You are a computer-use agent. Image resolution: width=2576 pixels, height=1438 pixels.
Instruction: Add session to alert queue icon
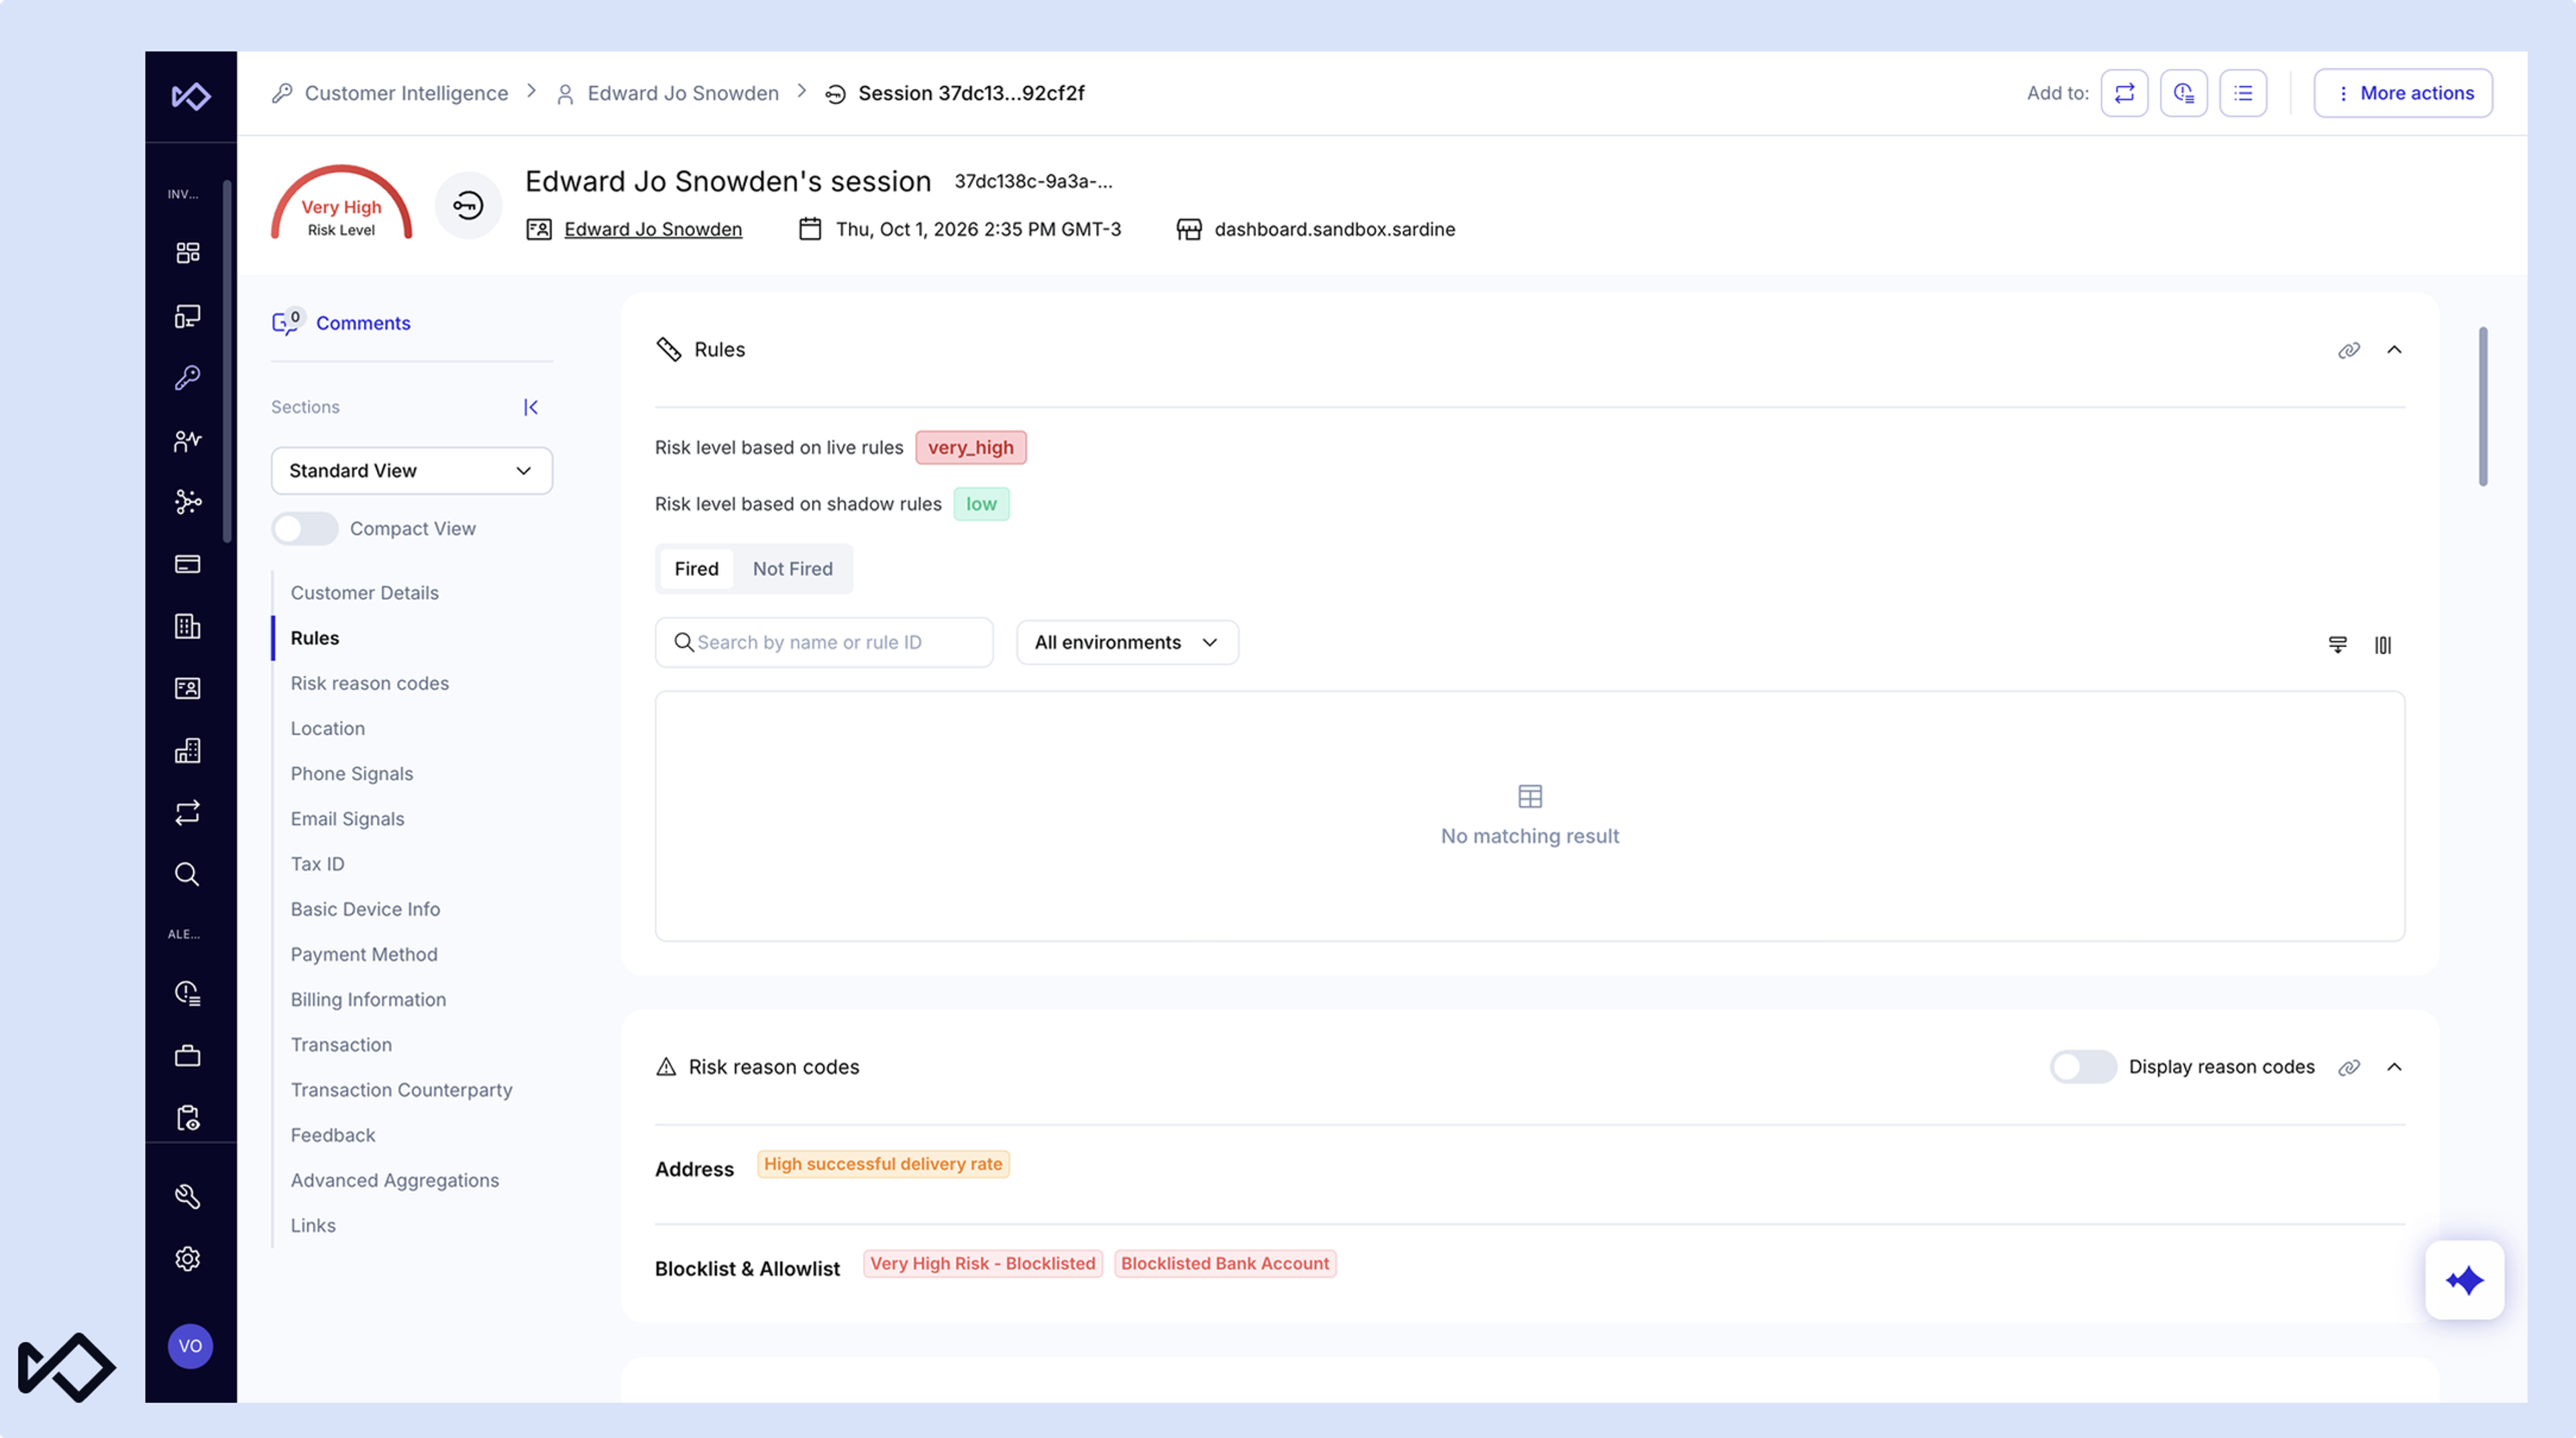tap(2184, 93)
